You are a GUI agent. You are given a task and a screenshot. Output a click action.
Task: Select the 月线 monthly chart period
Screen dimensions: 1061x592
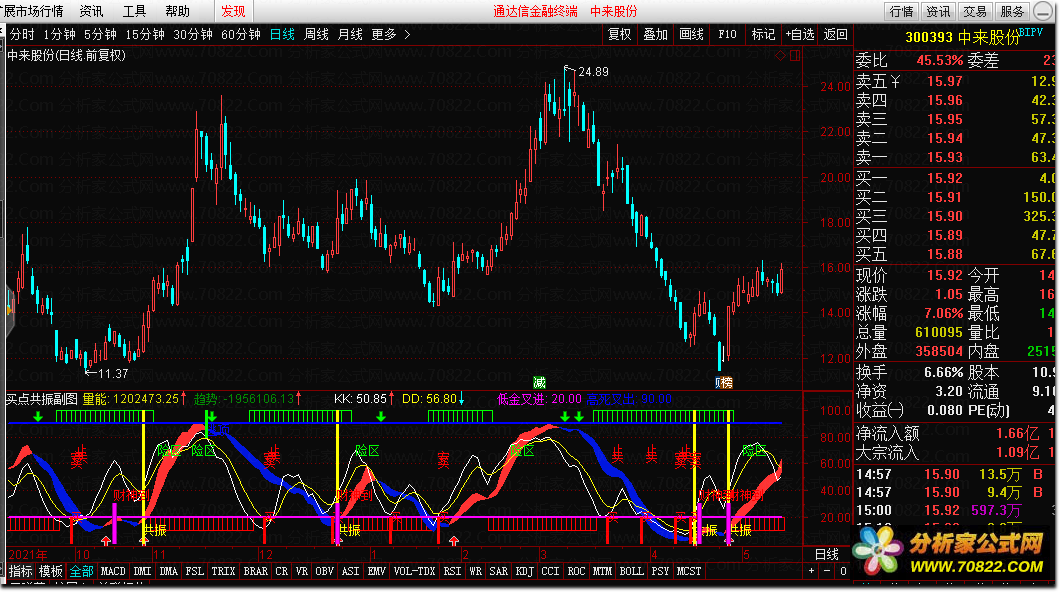(x=350, y=35)
